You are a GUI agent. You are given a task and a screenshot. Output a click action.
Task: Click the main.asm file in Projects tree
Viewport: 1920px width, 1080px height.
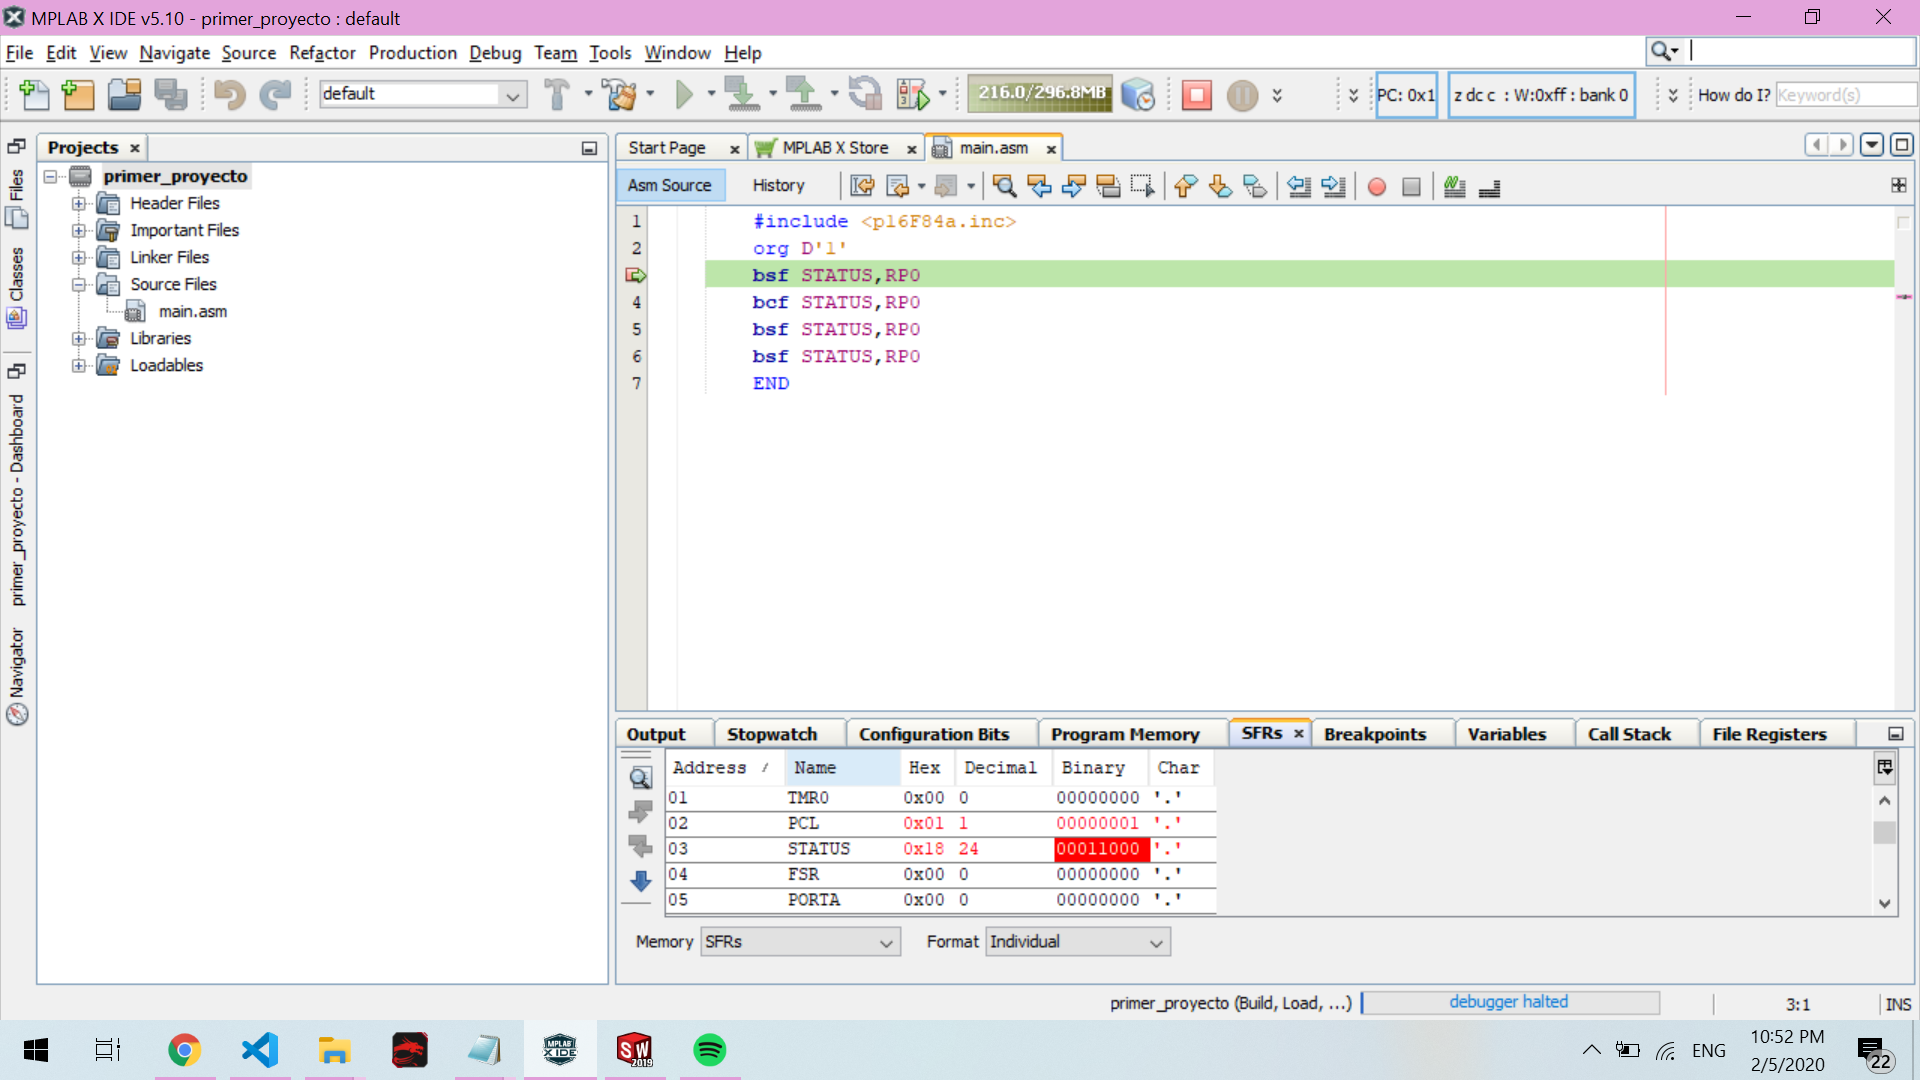click(x=192, y=311)
